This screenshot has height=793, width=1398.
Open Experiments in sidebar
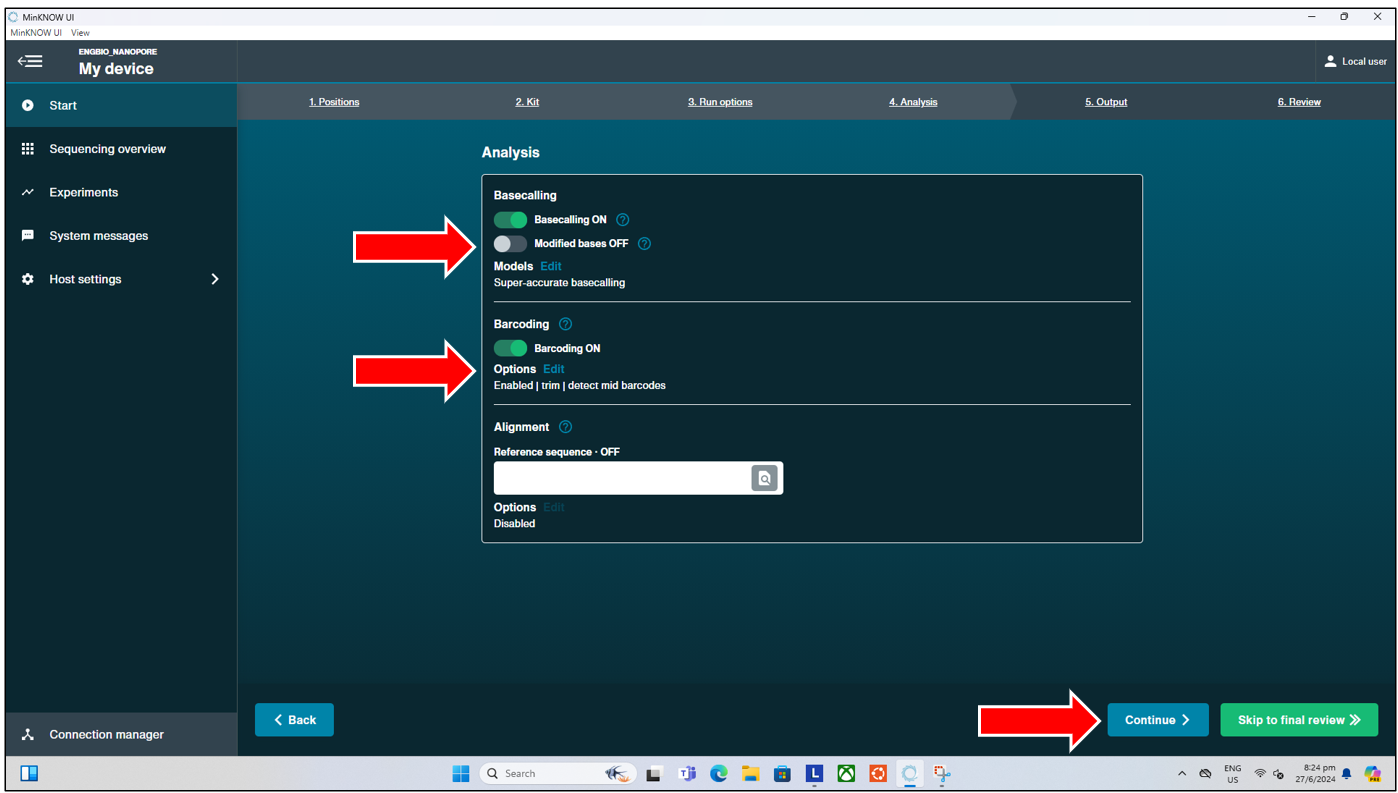(x=121, y=192)
